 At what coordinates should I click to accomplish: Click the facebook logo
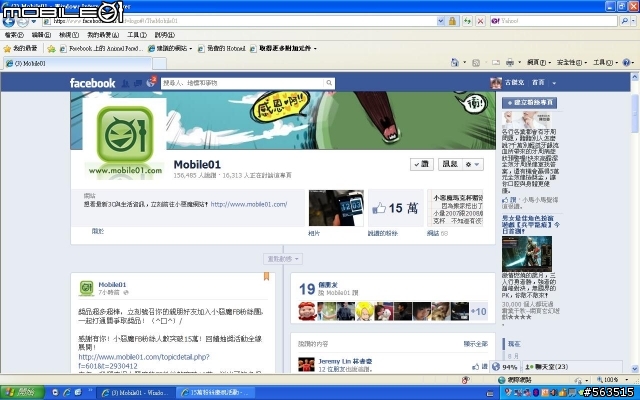93,83
